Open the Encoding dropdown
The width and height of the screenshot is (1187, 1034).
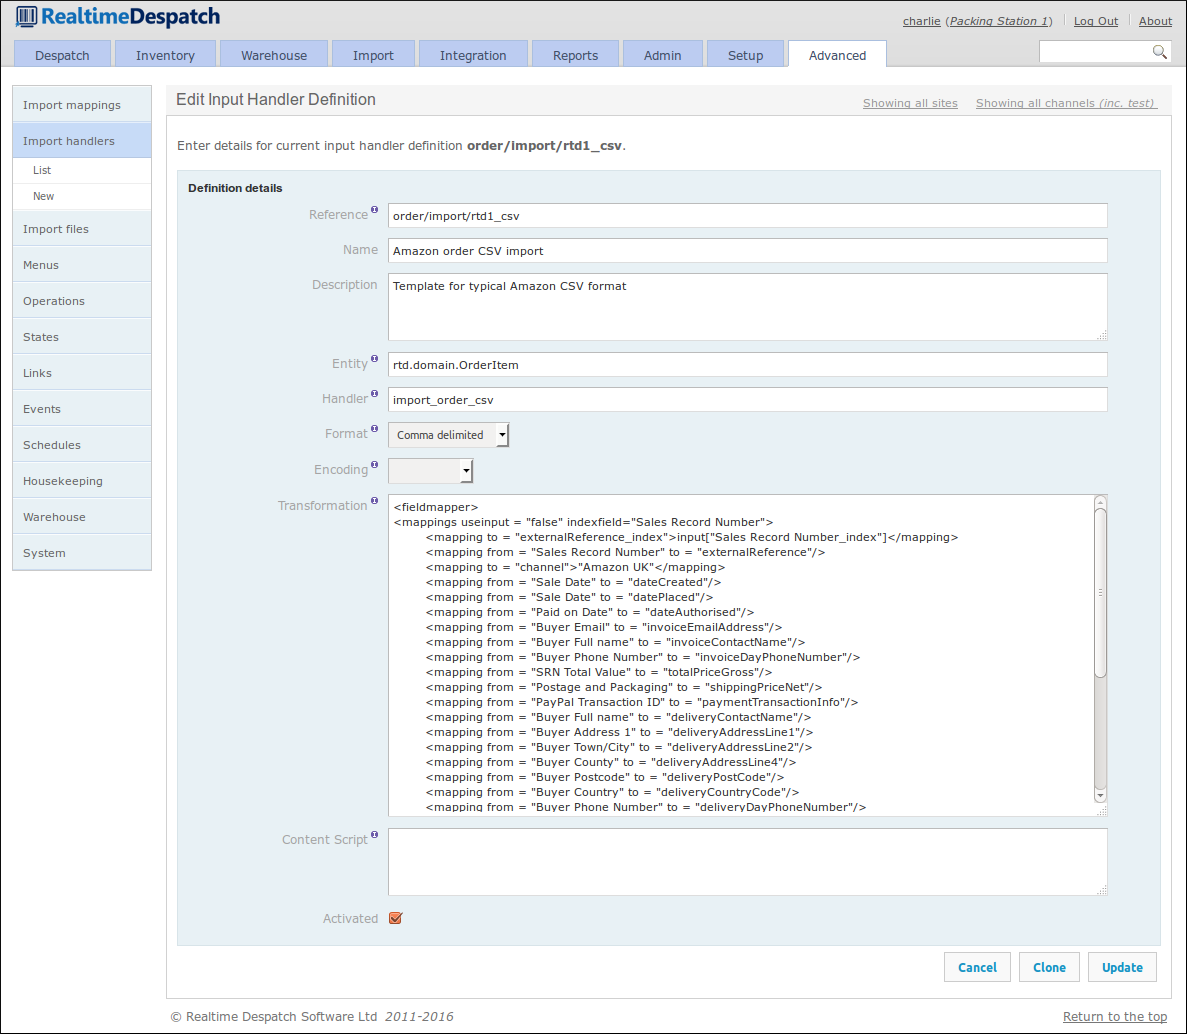430,471
